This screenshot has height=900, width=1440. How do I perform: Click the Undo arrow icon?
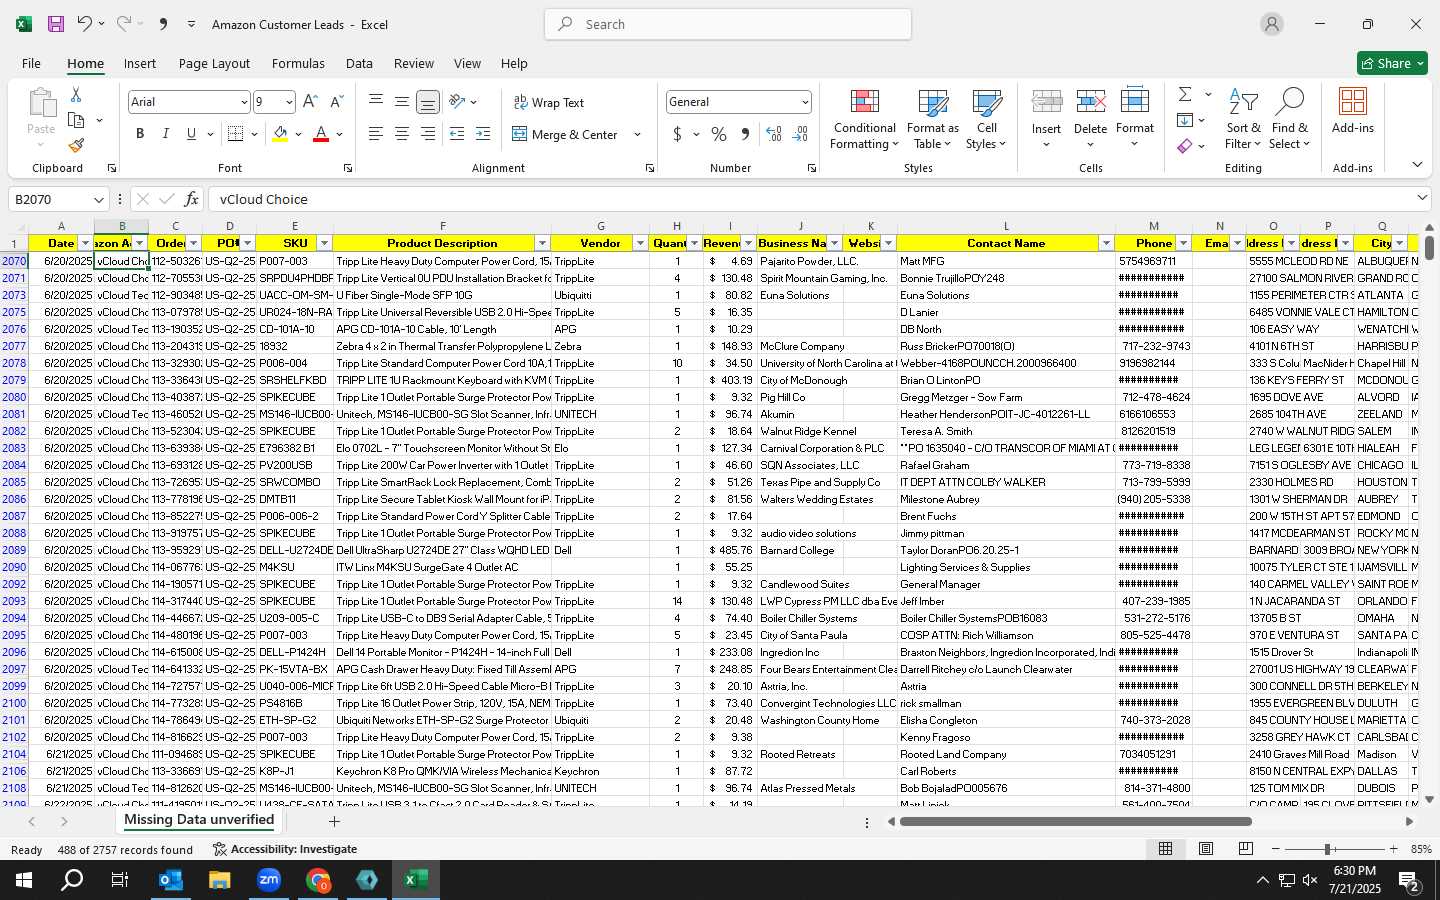84,24
